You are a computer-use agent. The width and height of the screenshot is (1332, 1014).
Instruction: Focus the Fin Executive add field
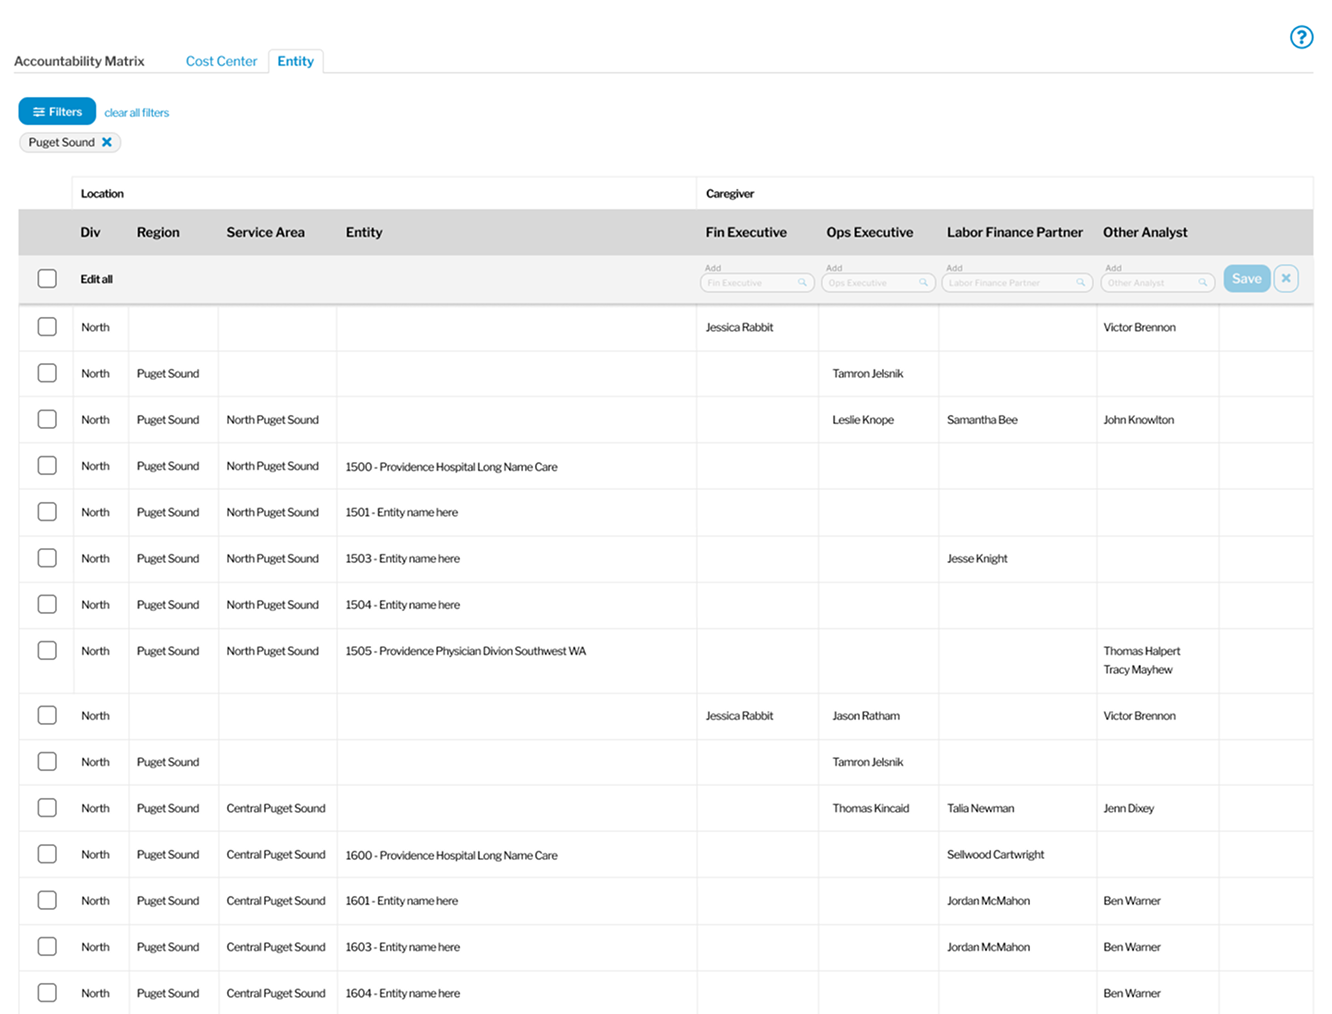click(x=750, y=283)
